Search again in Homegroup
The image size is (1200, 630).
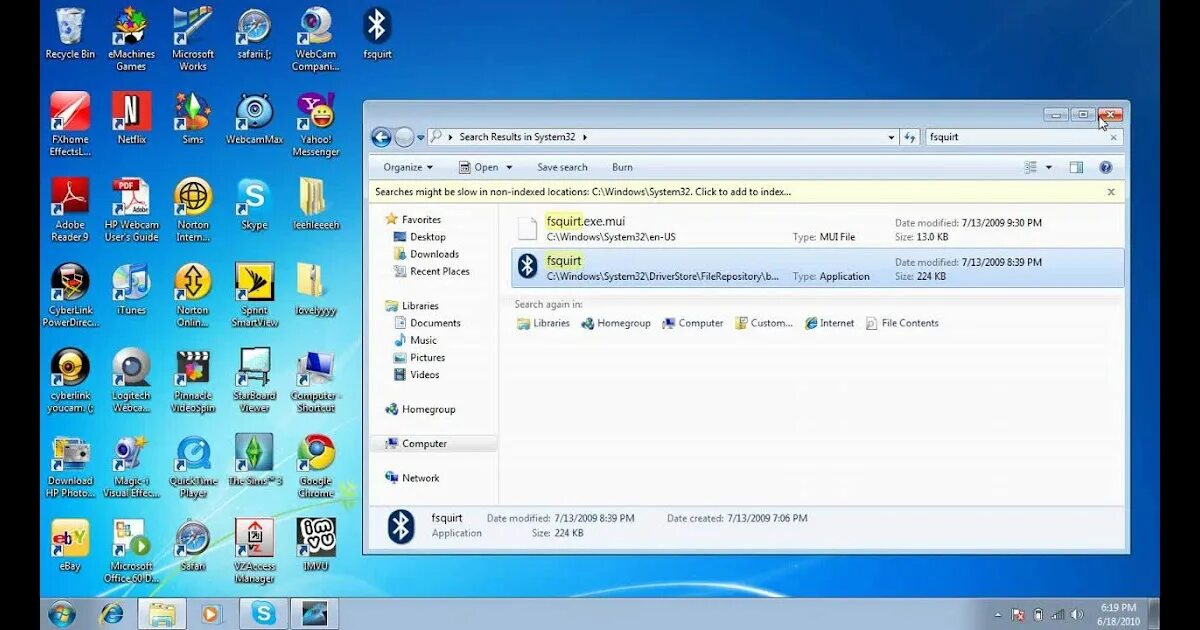click(616, 323)
